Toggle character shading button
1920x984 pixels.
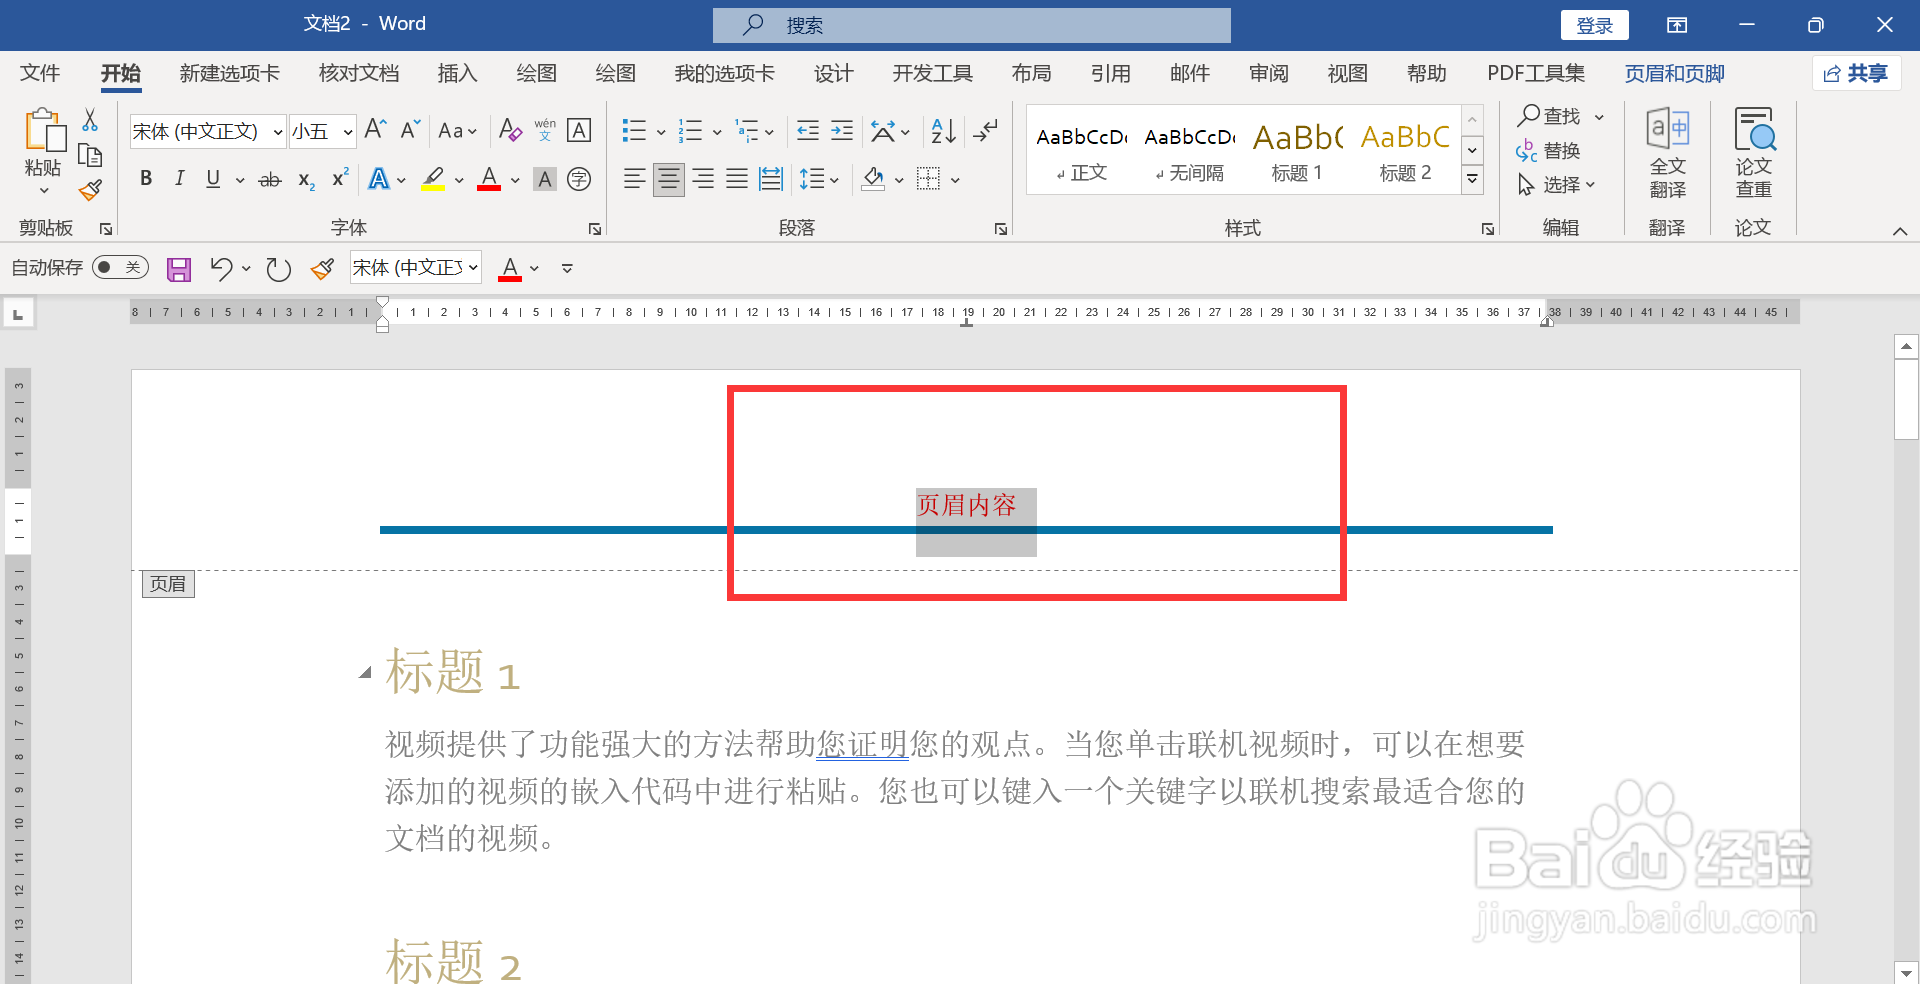tap(545, 179)
